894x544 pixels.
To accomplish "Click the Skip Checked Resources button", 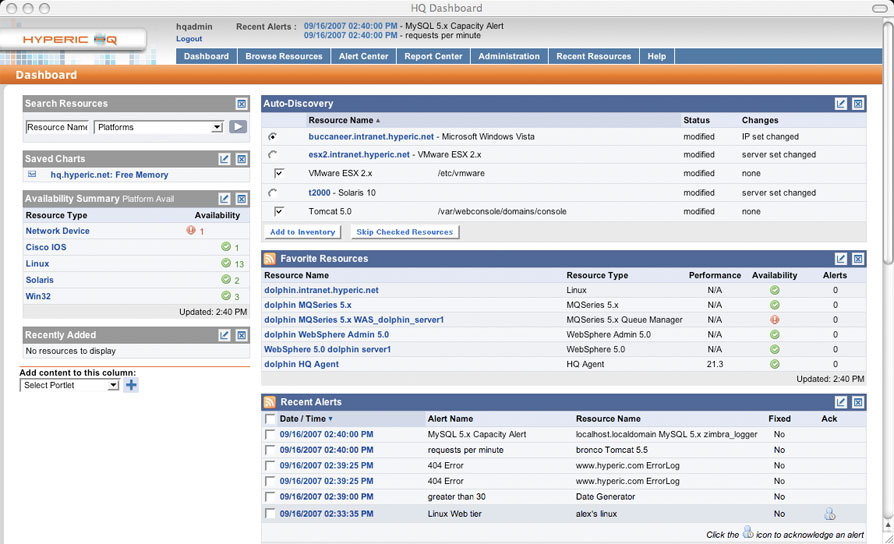I will pyautogui.click(x=404, y=232).
